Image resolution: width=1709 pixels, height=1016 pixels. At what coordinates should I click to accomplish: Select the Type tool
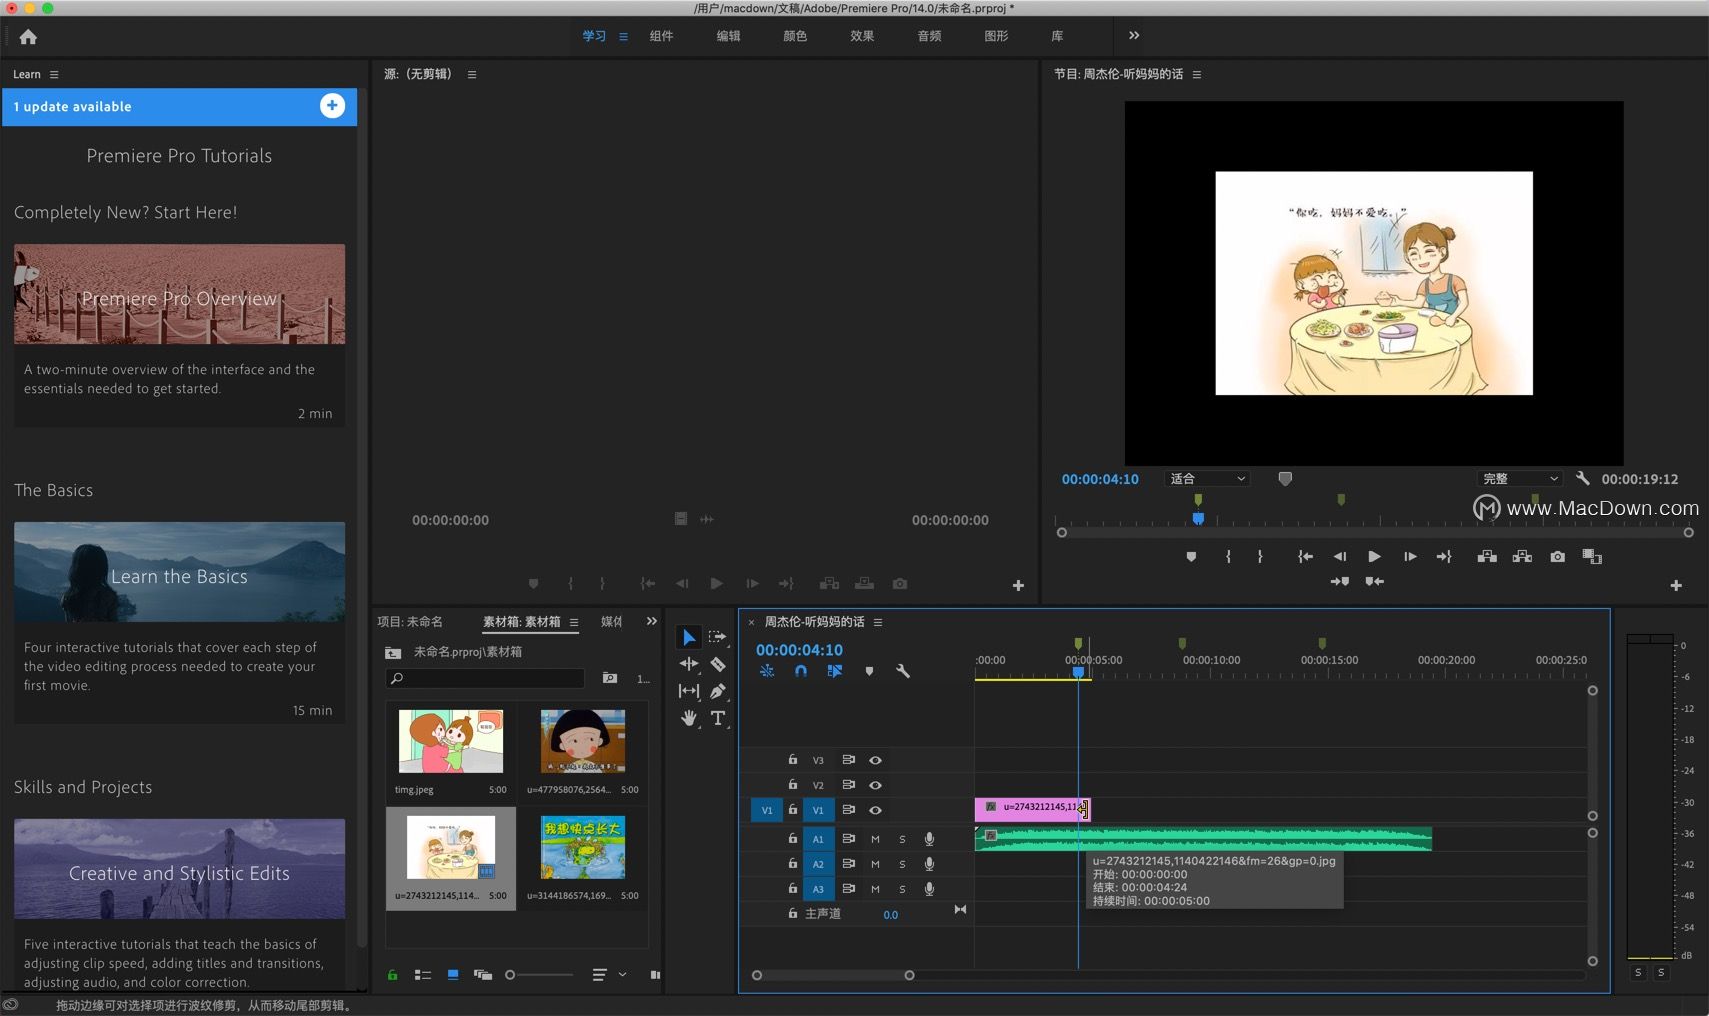pyautogui.click(x=717, y=718)
